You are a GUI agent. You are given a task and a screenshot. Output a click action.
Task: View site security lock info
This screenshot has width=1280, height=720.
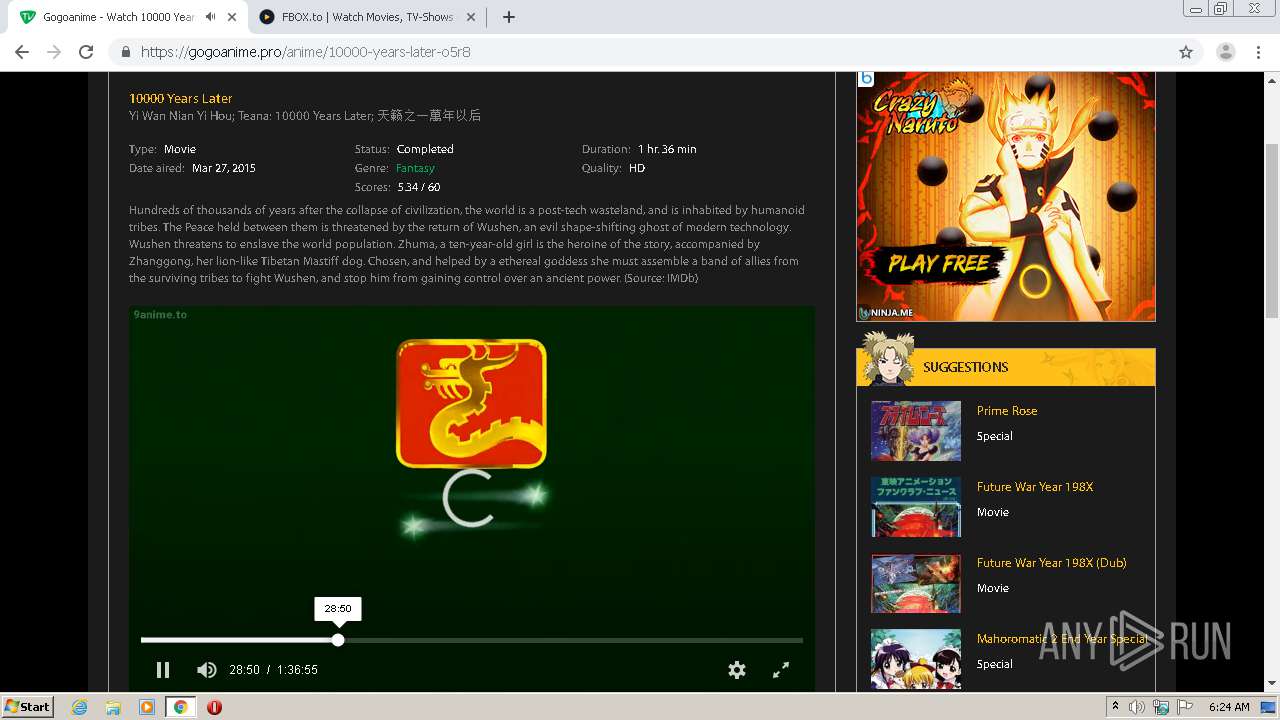tap(126, 52)
